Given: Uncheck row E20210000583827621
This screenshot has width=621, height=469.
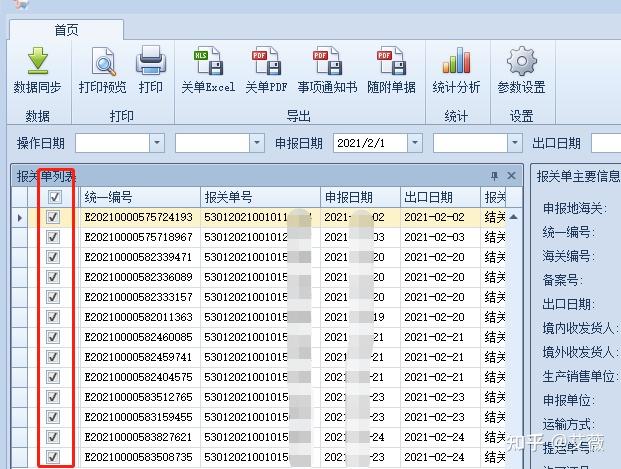Looking at the screenshot, I should (53, 437).
